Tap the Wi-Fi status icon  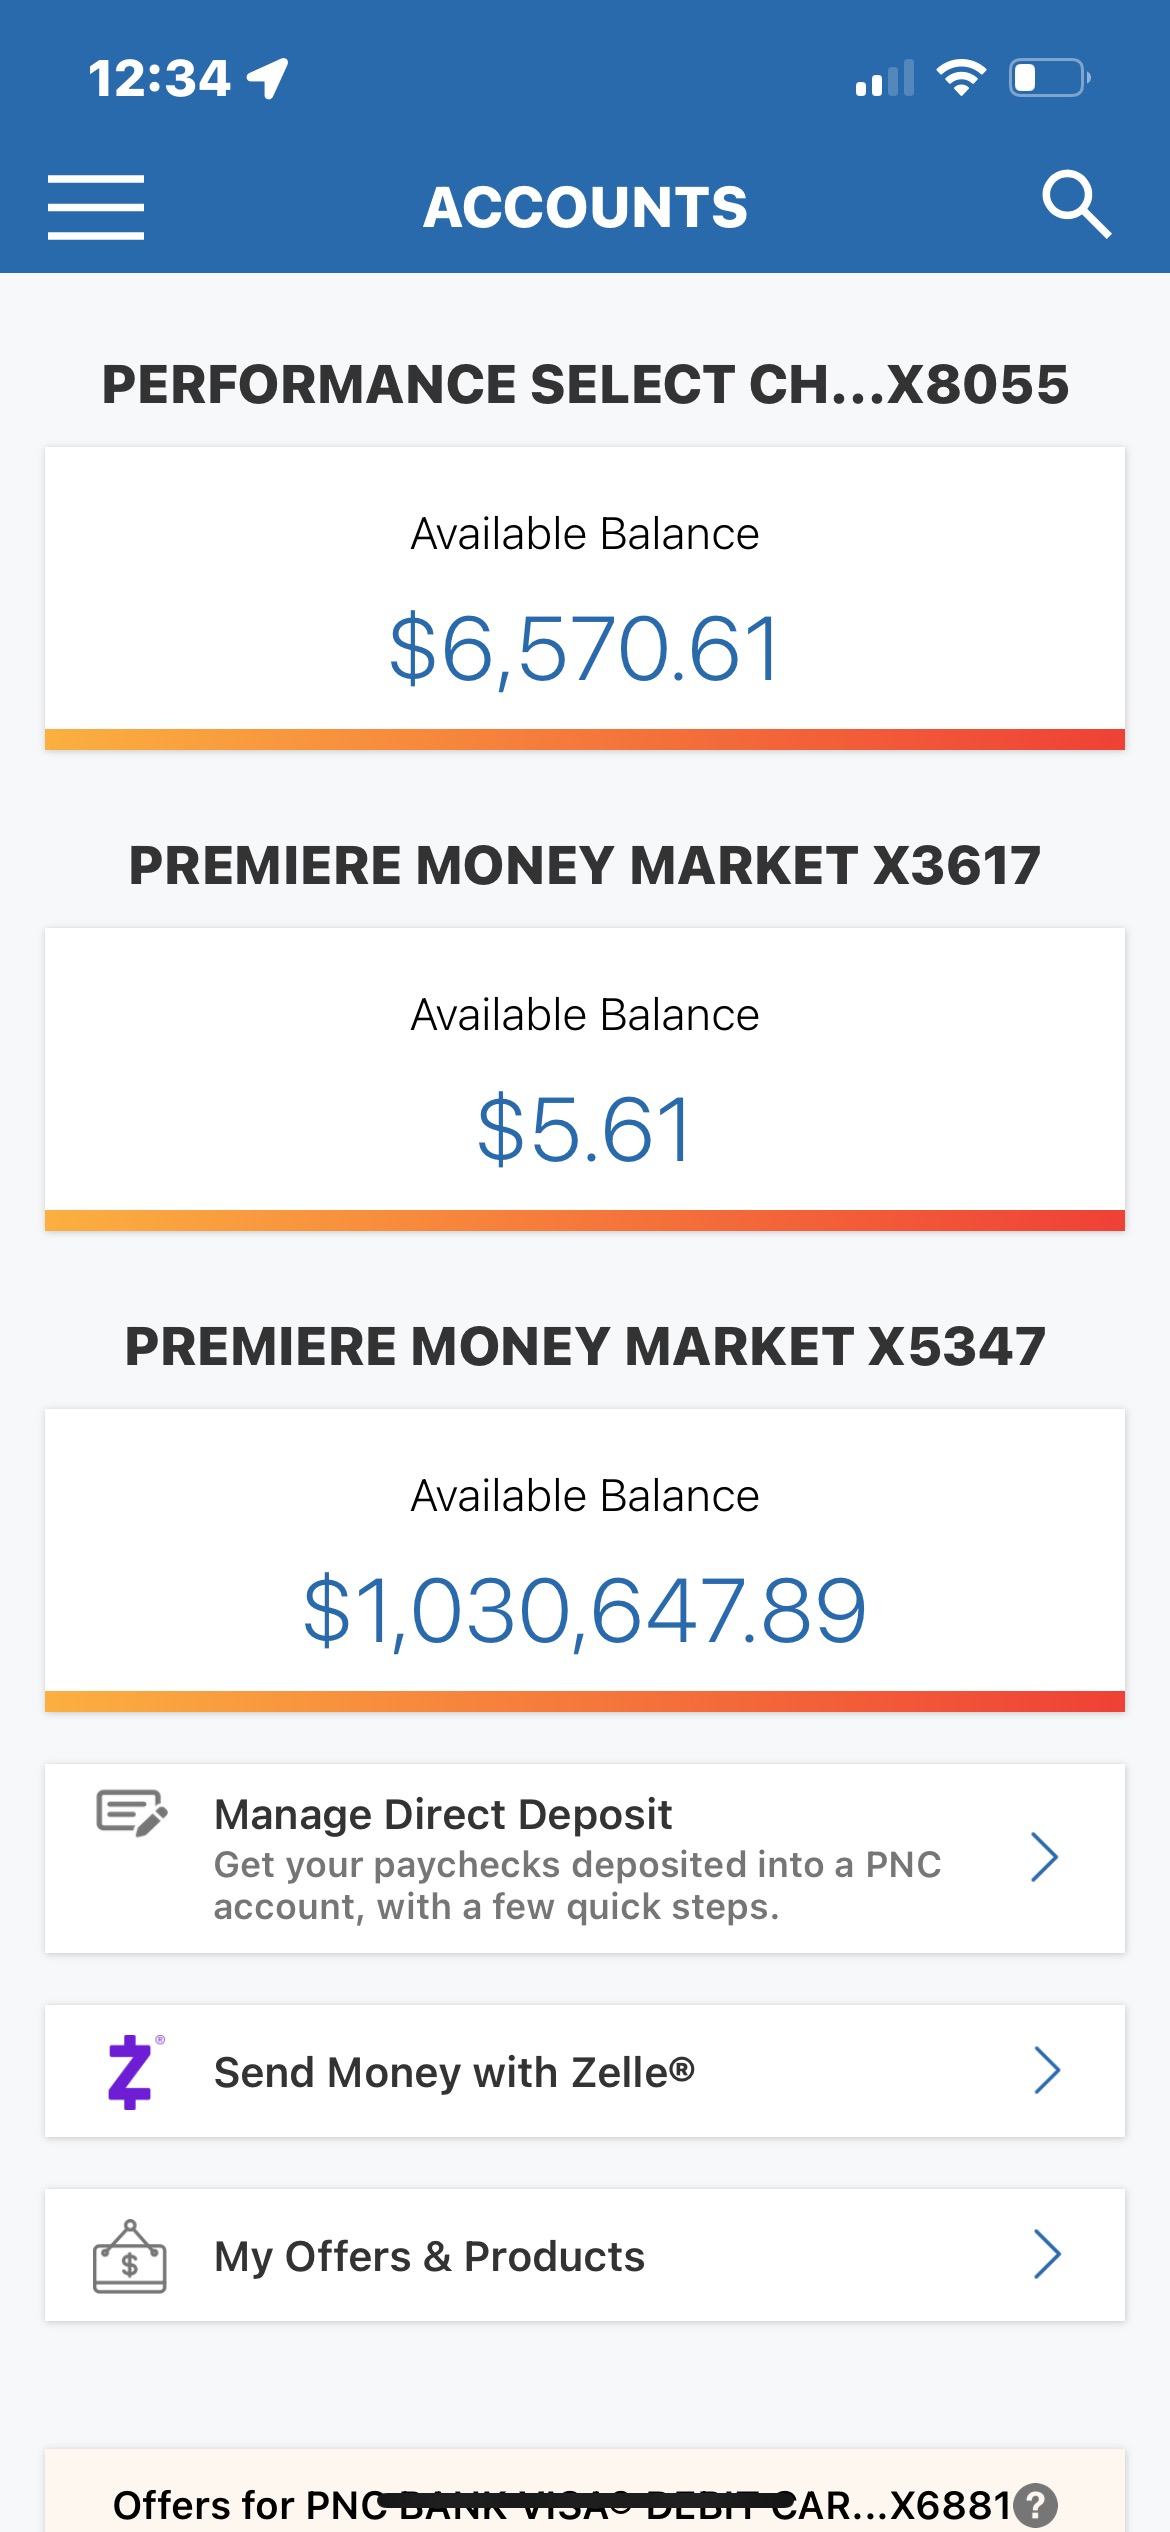click(x=961, y=78)
